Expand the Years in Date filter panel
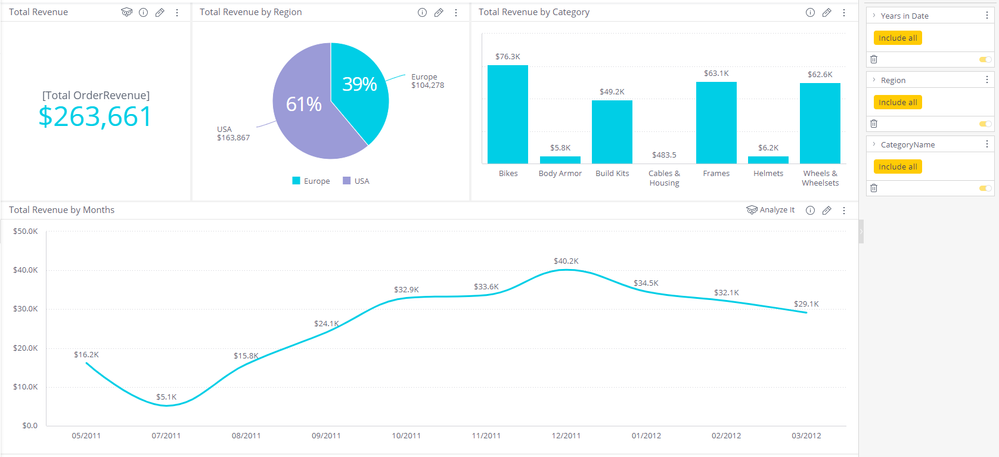 [x=874, y=16]
